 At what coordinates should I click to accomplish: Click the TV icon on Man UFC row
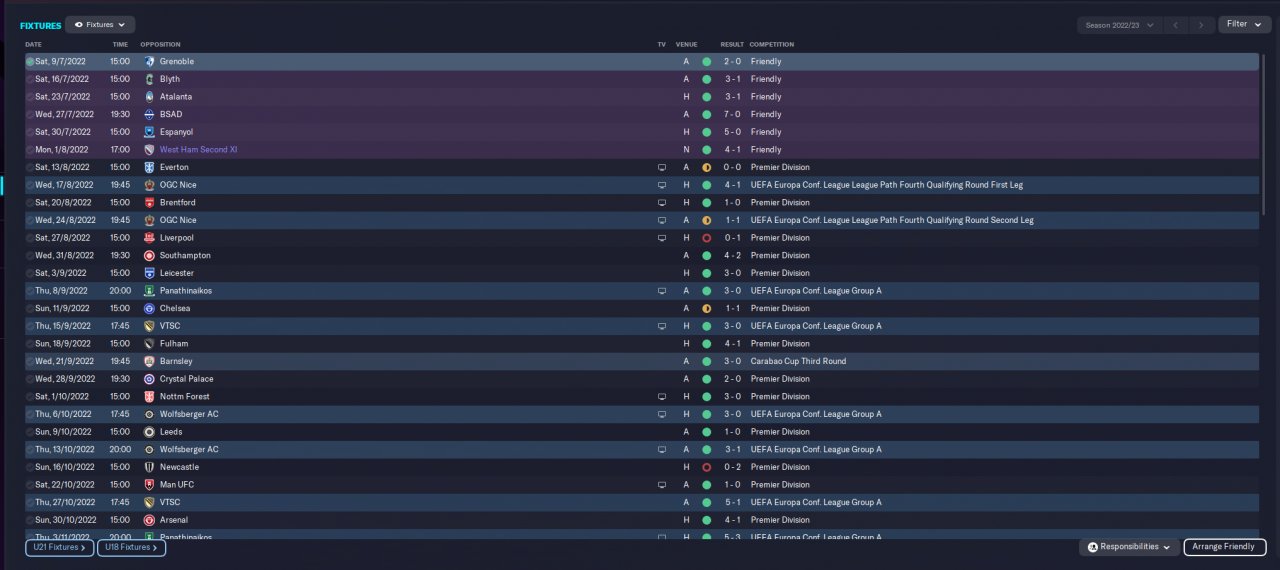pos(661,485)
